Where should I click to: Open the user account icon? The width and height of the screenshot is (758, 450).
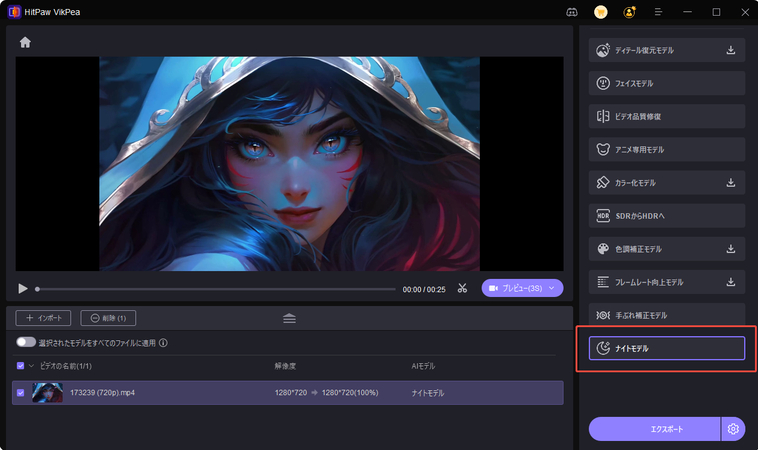pyautogui.click(x=629, y=12)
